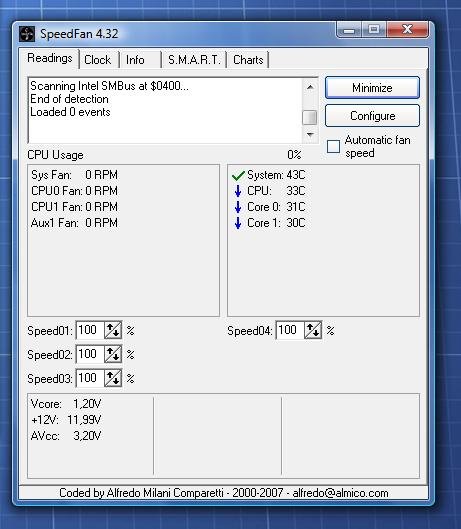This screenshot has width=461, height=529.
Task: Close the SpeedFan window
Action: pyautogui.click(x=407, y=30)
